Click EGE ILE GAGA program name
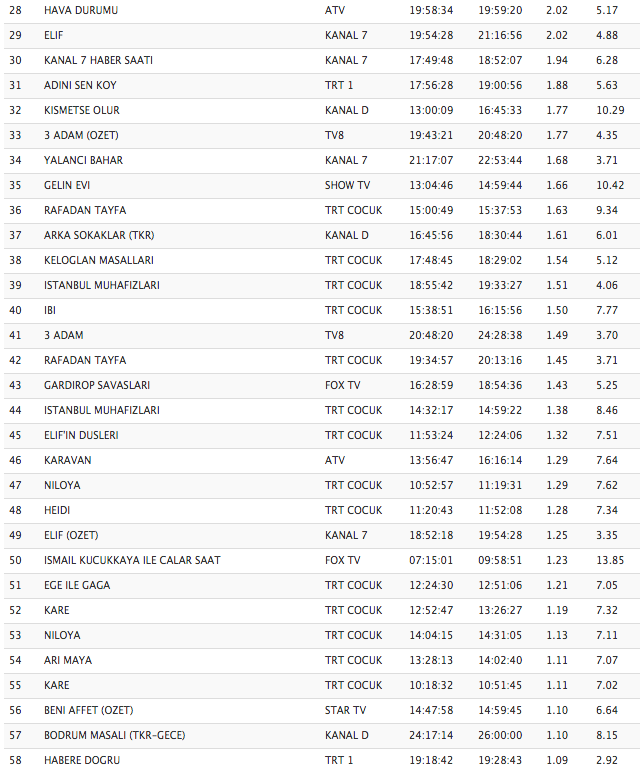The image size is (644, 773). pos(77,585)
